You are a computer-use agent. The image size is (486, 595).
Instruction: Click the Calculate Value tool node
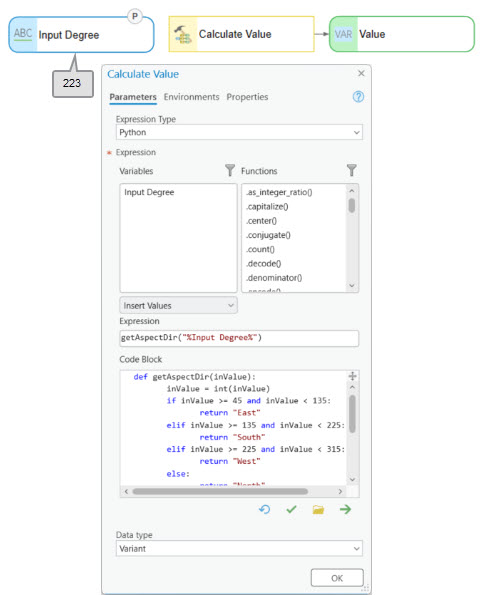click(x=241, y=34)
